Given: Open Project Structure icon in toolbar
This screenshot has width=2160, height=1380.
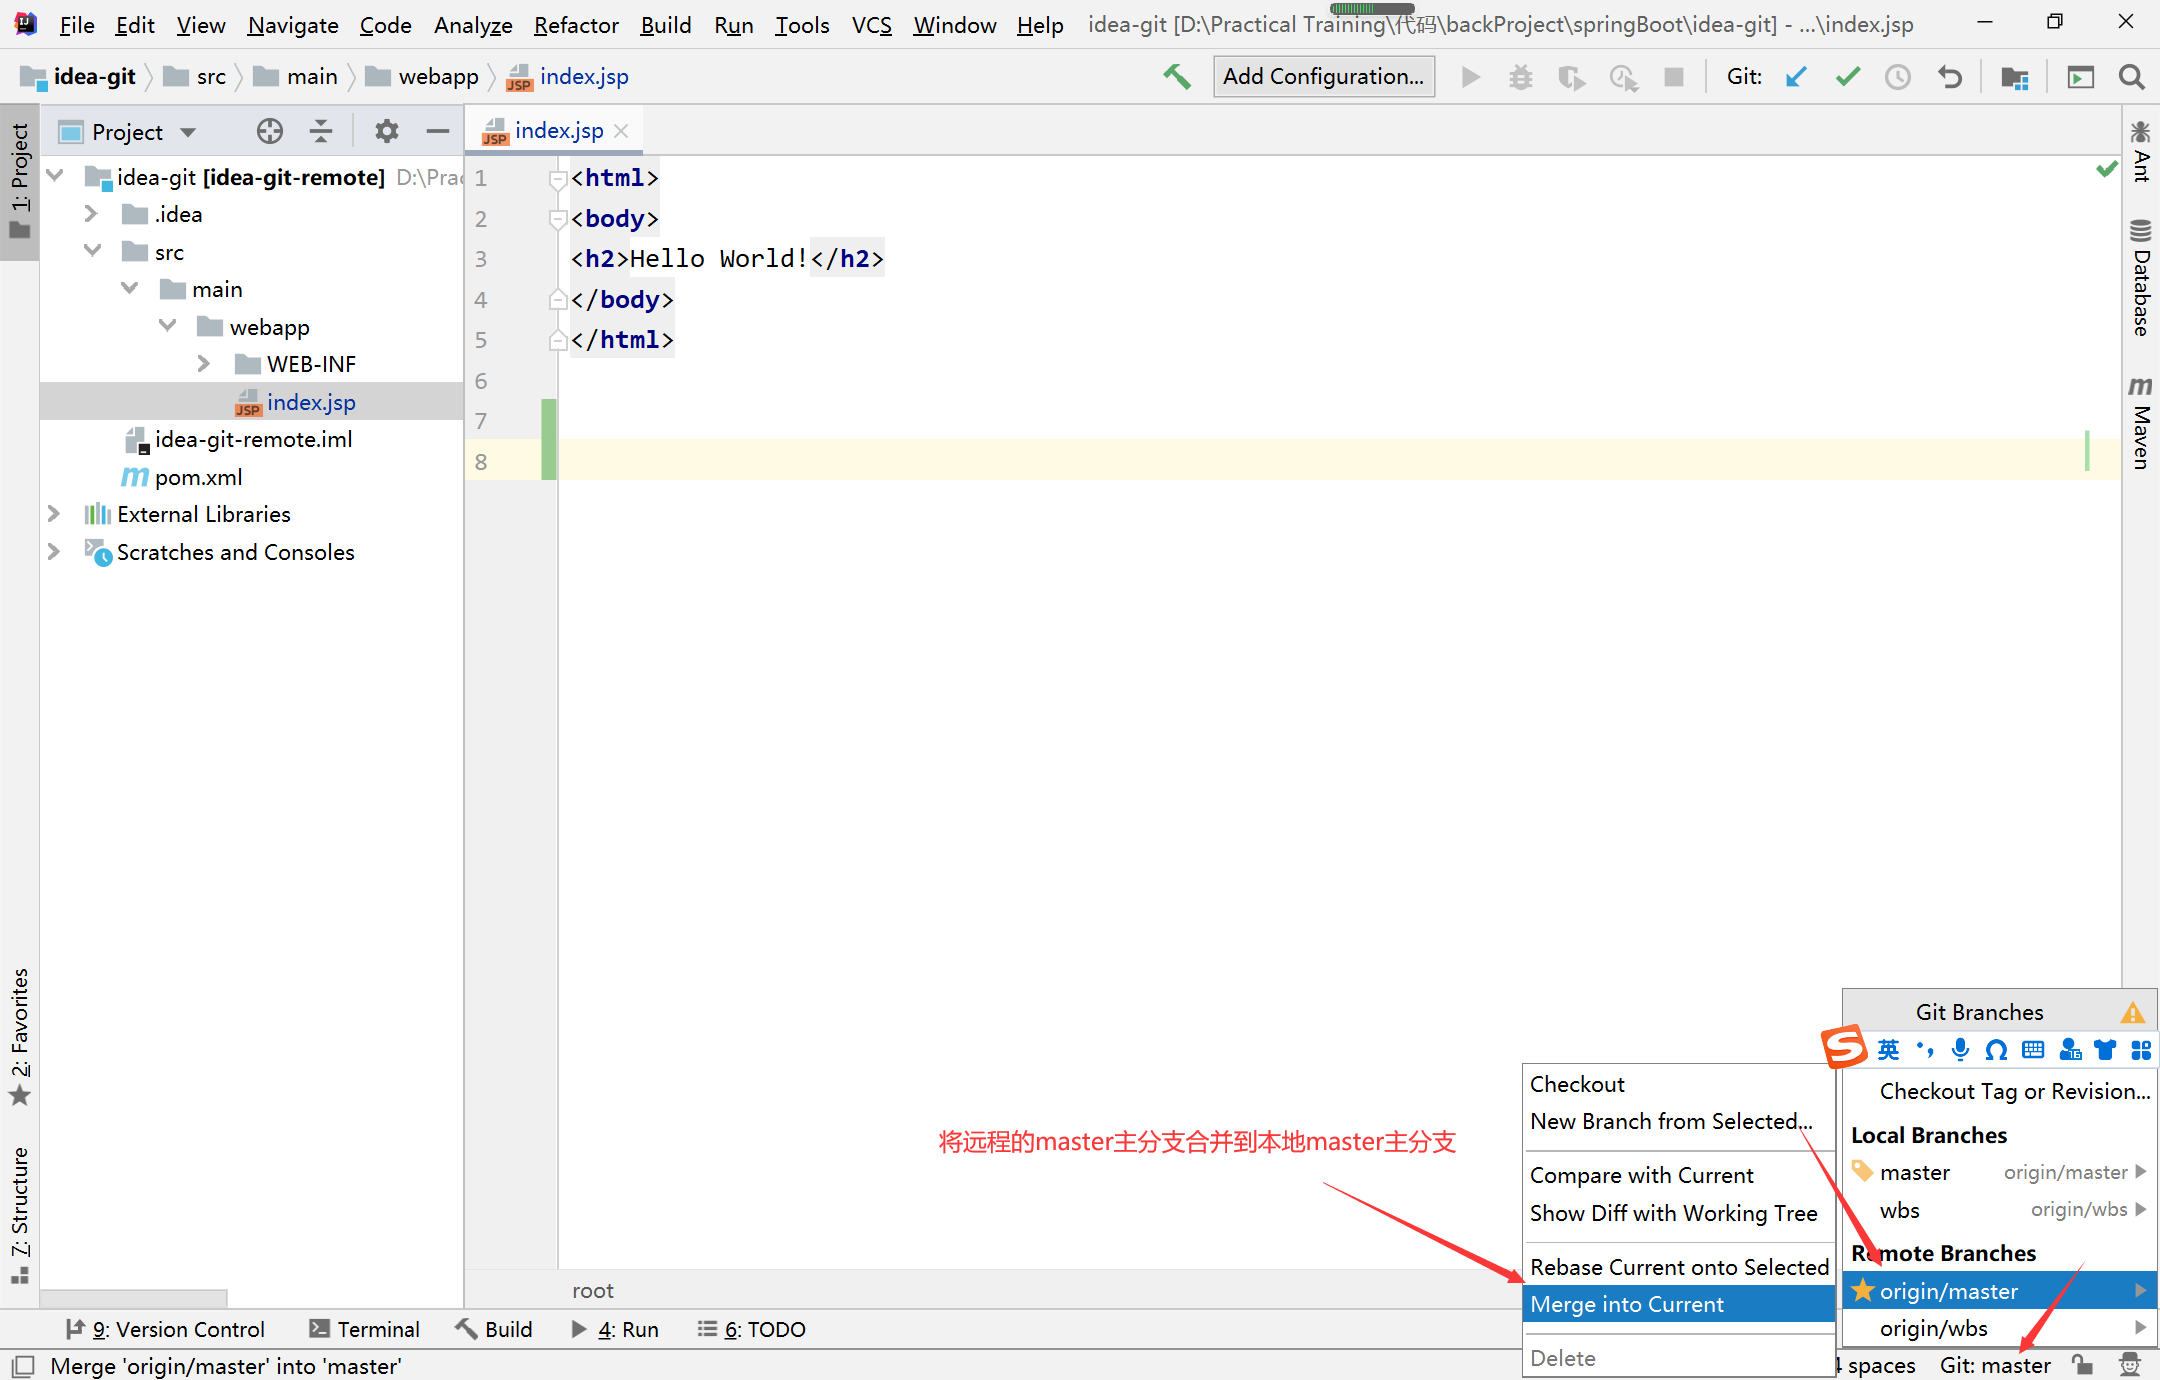Looking at the screenshot, I should [2014, 77].
